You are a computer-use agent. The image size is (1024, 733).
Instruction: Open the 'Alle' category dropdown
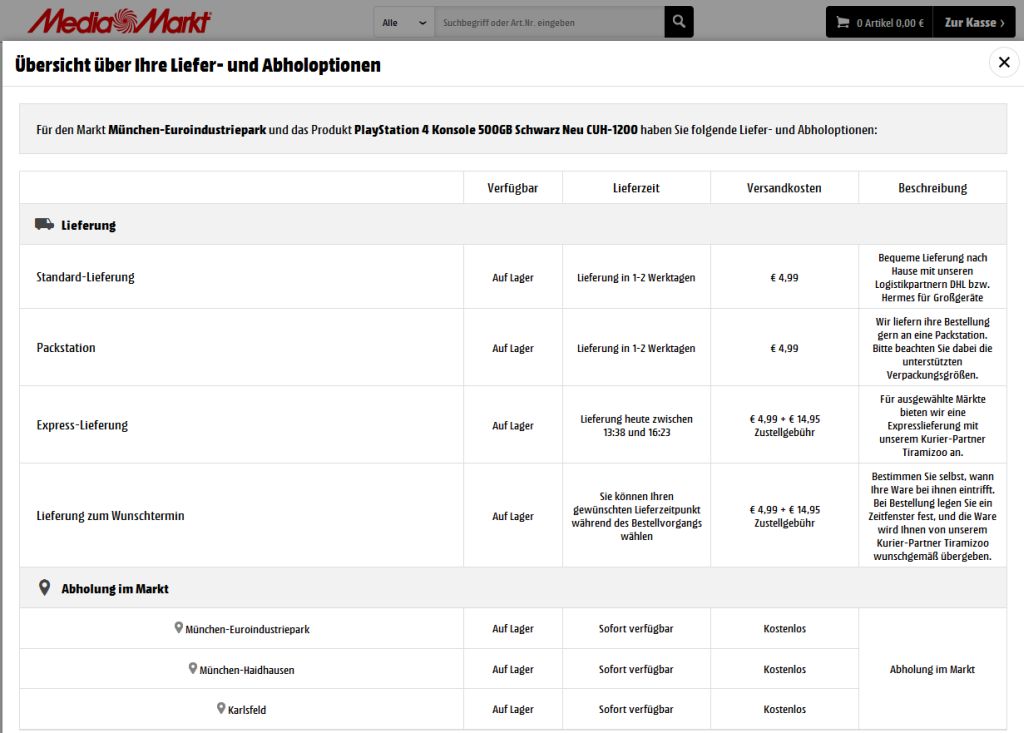click(x=404, y=22)
